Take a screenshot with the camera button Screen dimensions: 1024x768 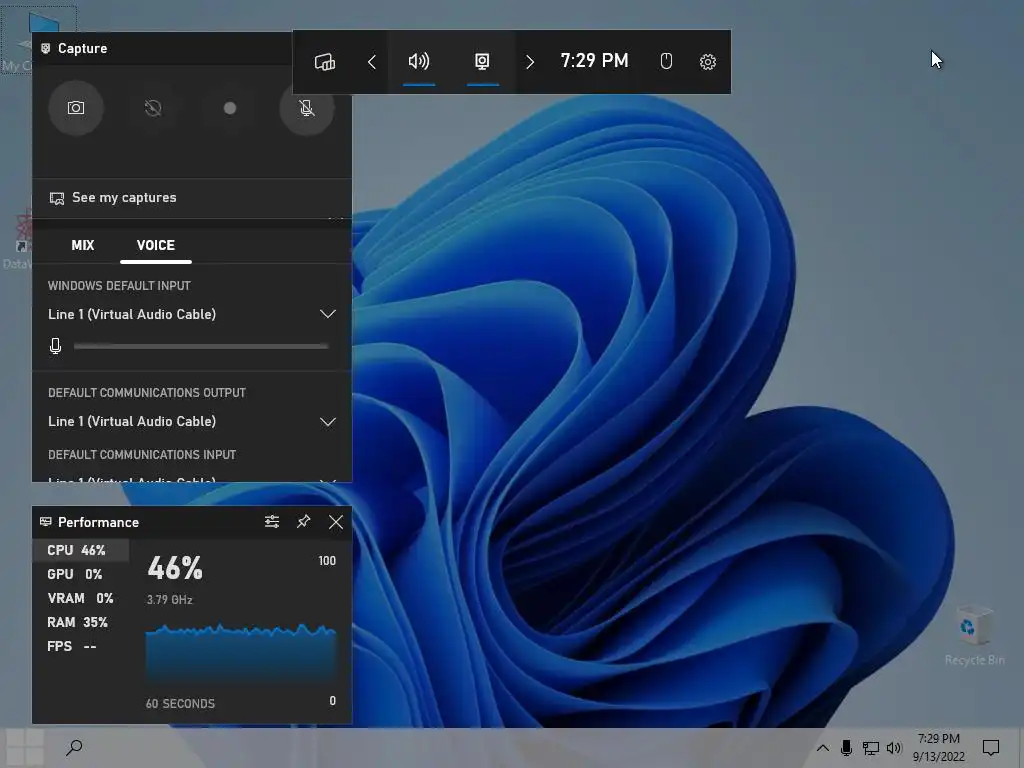click(76, 108)
